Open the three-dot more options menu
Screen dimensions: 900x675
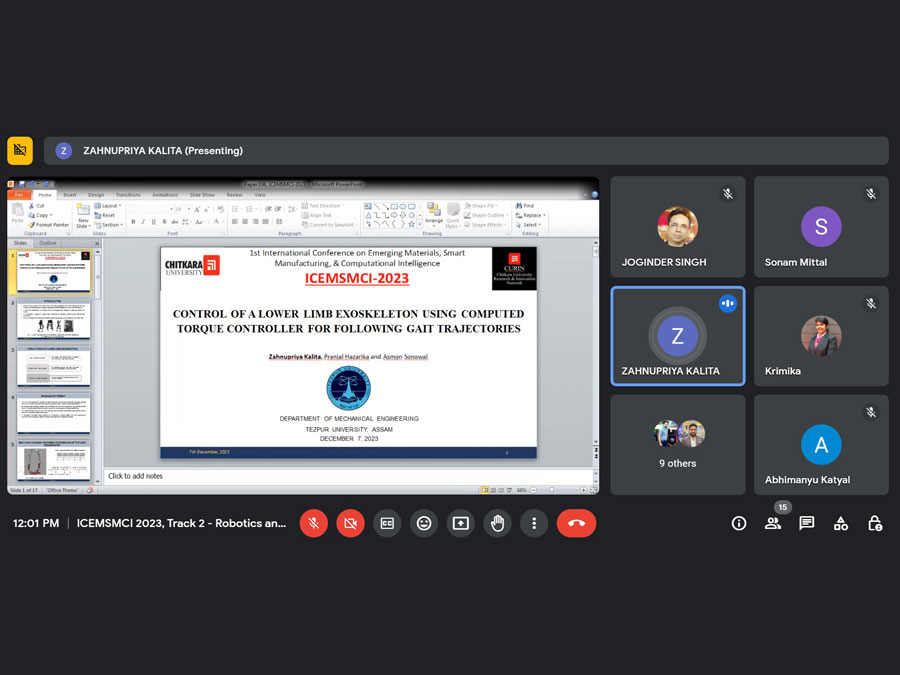tap(534, 523)
